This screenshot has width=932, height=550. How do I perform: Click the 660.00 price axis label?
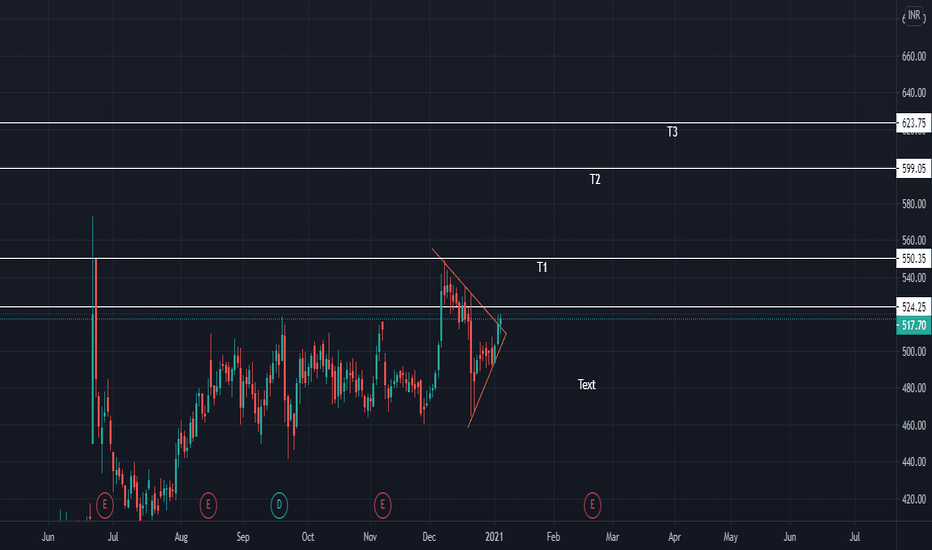pyautogui.click(x=914, y=56)
